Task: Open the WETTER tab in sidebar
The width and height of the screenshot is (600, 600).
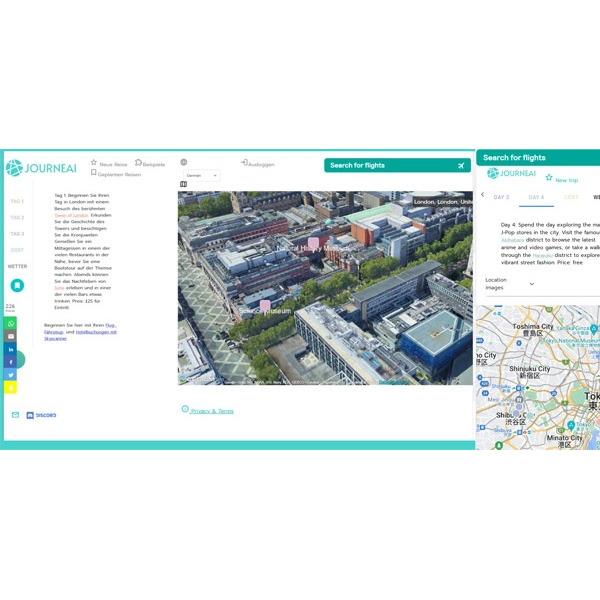Action: (x=17, y=267)
